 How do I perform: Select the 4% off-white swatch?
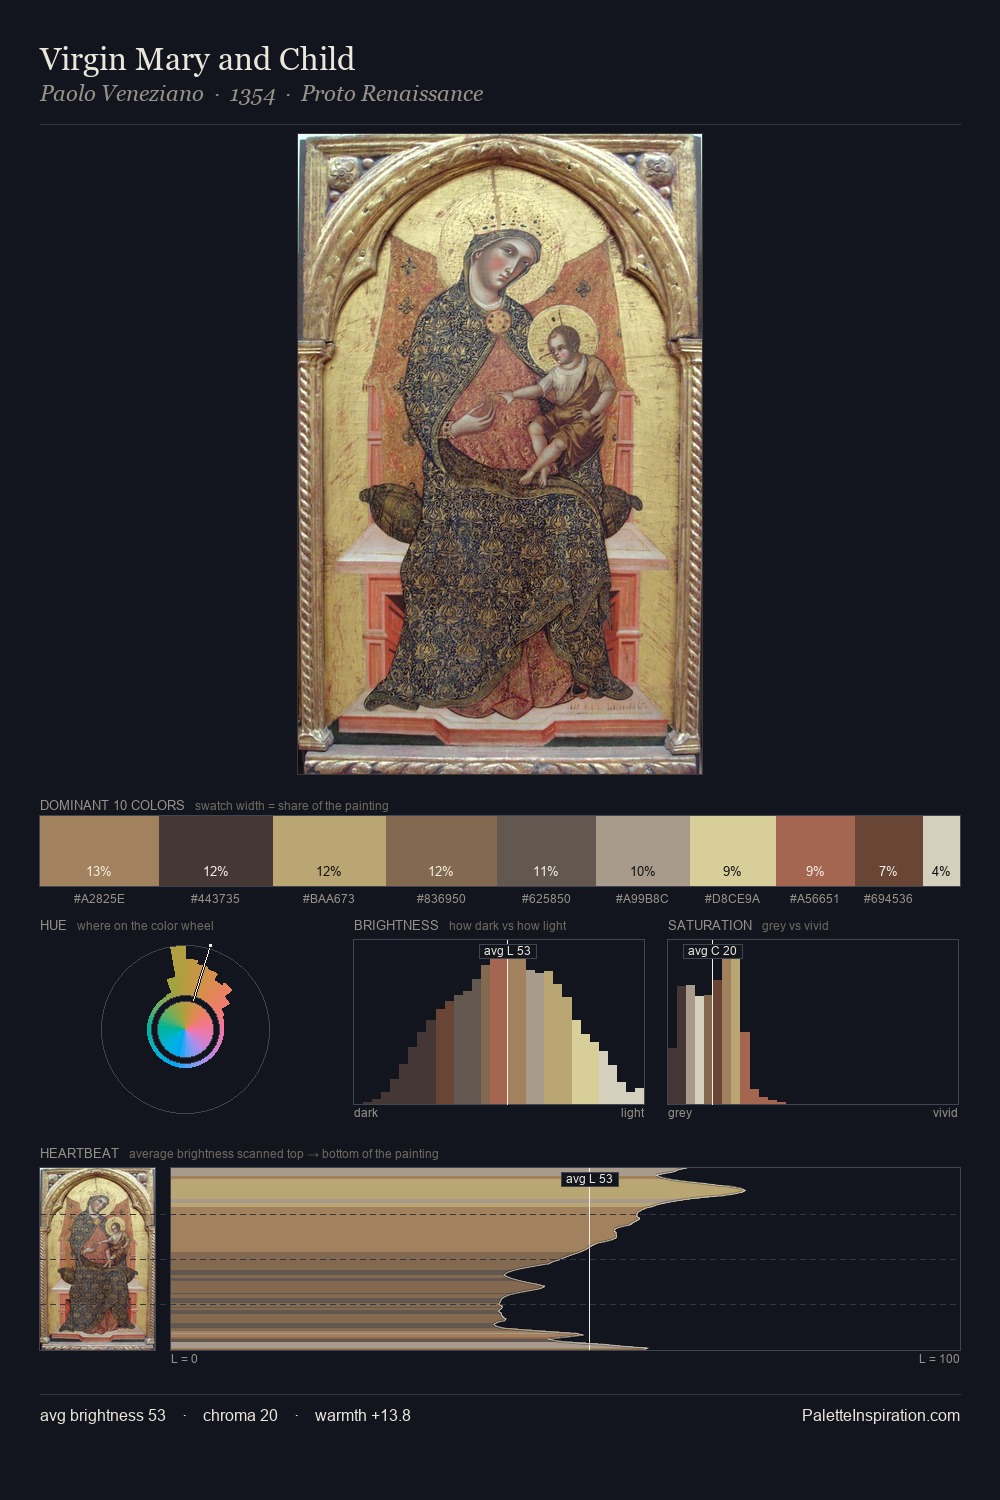941,851
